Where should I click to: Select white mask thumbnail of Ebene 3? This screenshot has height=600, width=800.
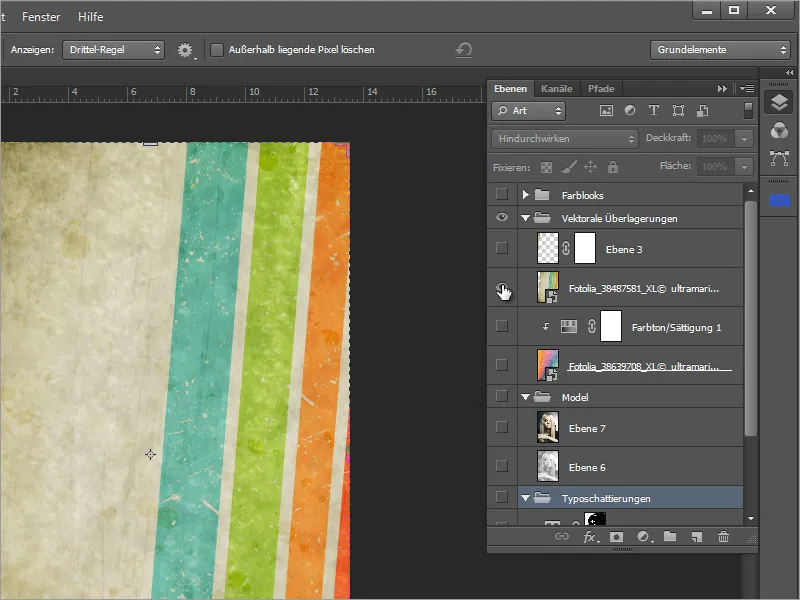pyautogui.click(x=585, y=248)
